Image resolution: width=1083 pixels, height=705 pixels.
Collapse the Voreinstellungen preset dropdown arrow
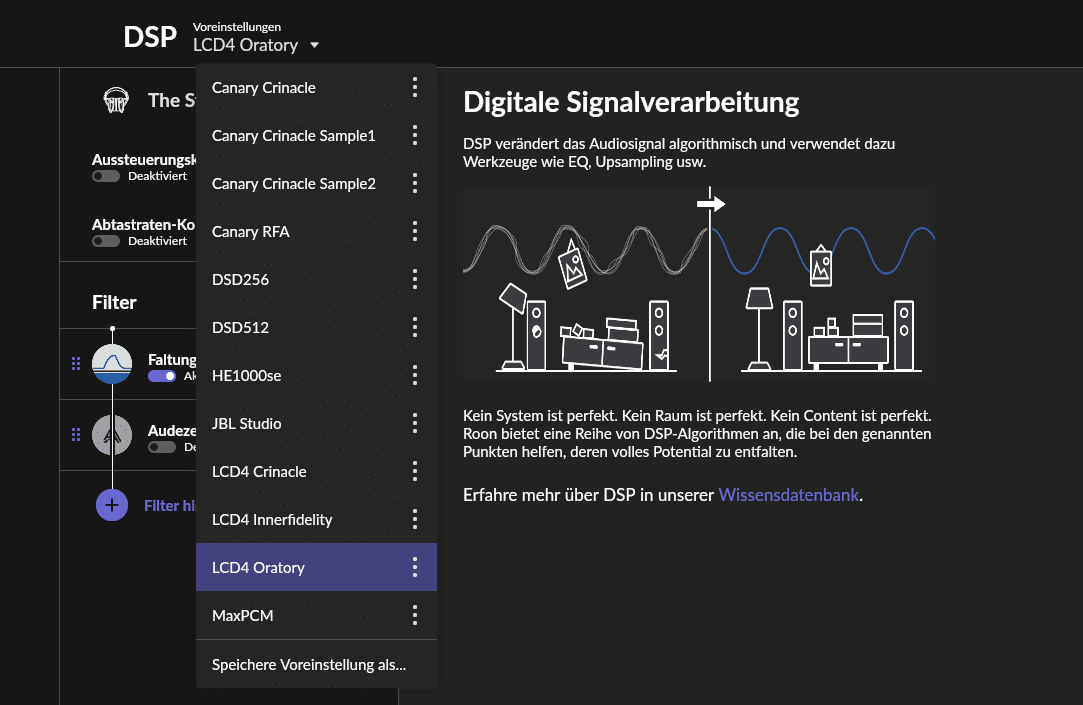point(314,46)
